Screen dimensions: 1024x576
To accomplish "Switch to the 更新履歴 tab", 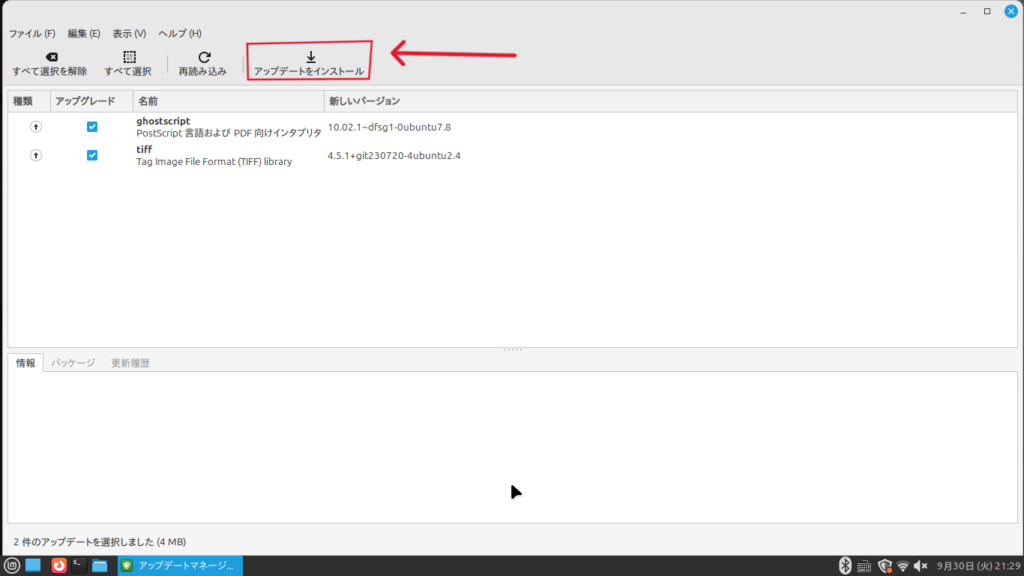I will click(x=130, y=363).
